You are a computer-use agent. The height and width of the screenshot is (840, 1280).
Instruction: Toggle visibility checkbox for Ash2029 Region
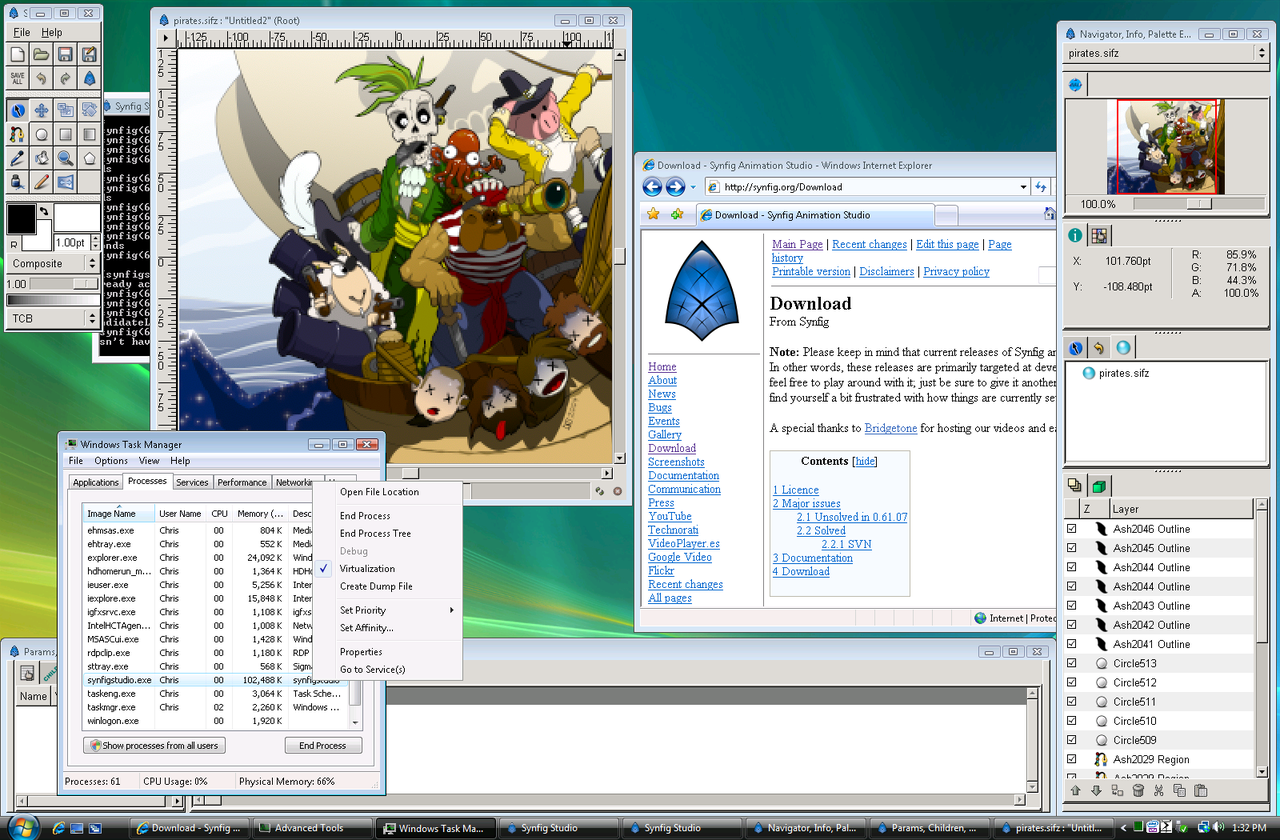pos(1072,759)
